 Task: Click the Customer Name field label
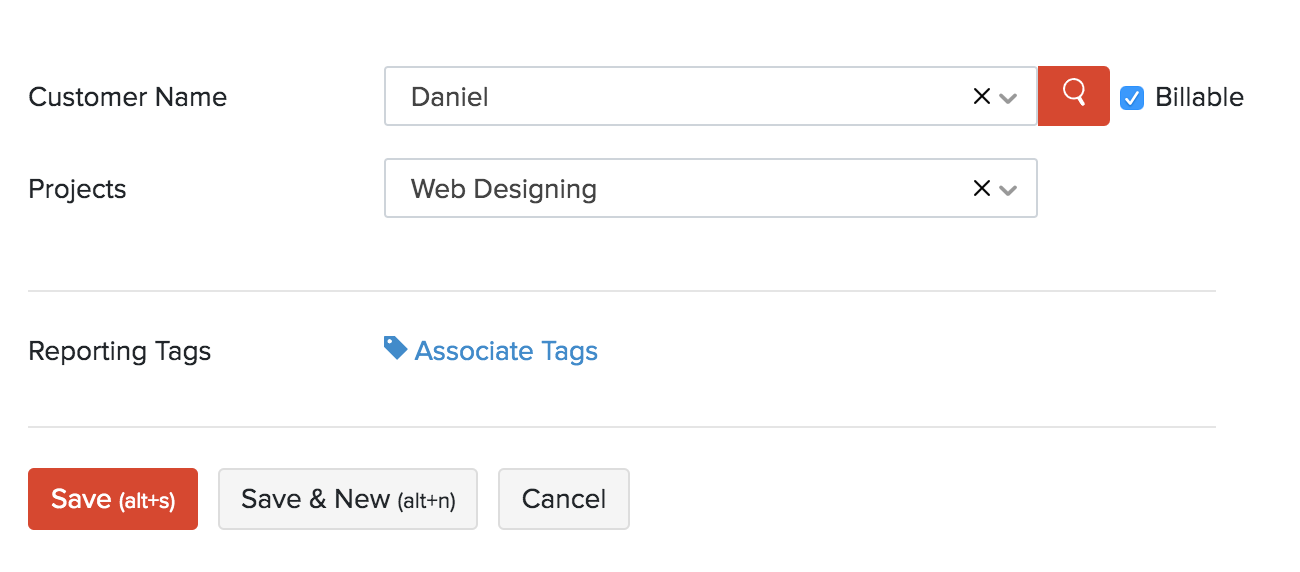tap(127, 97)
